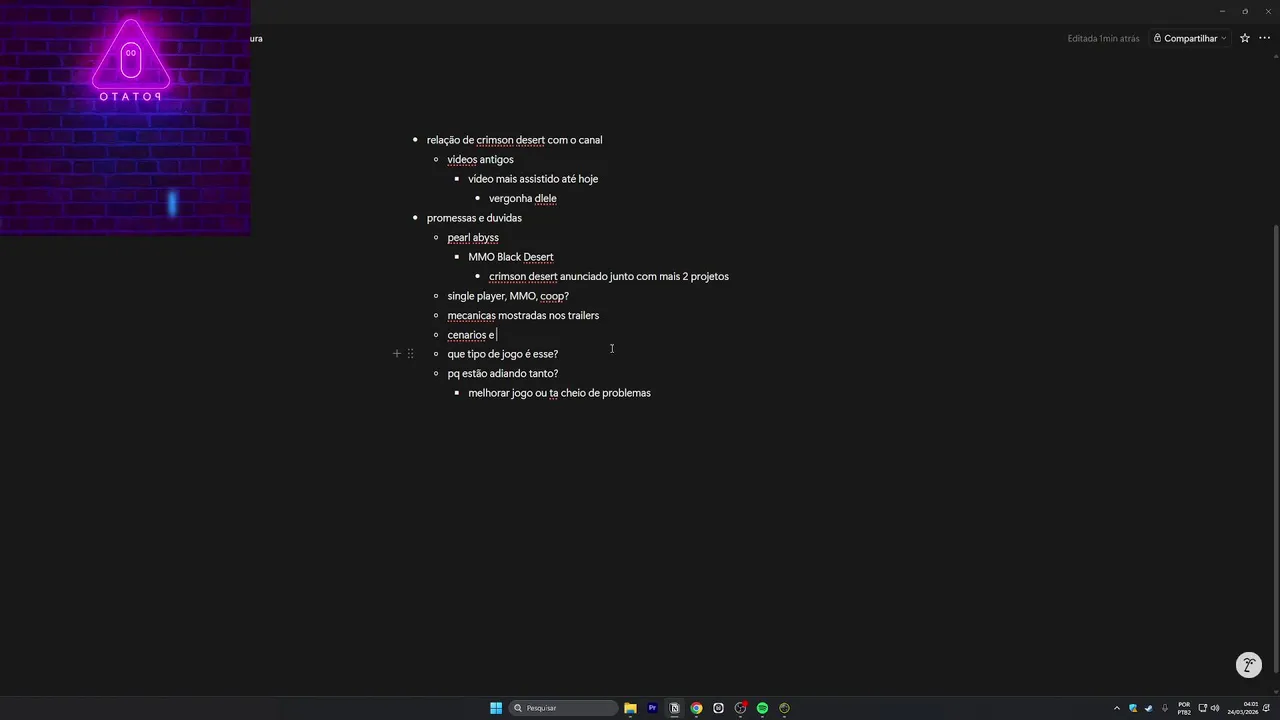
Task: Click the plus icon to add block
Action: pyautogui.click(x=397, y=354)
